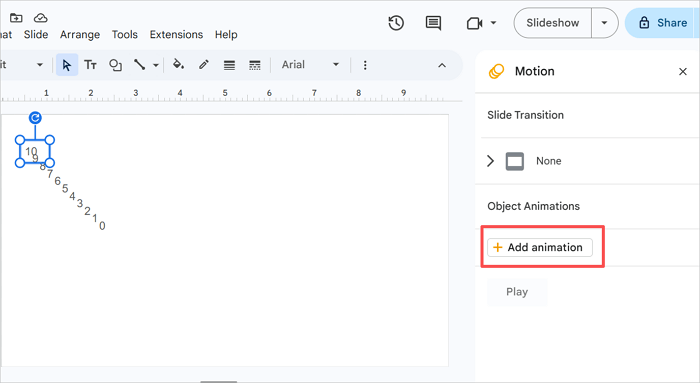700x383 pixels.
Task: Click the number 7 on the slide
Action: coord(50,174)
